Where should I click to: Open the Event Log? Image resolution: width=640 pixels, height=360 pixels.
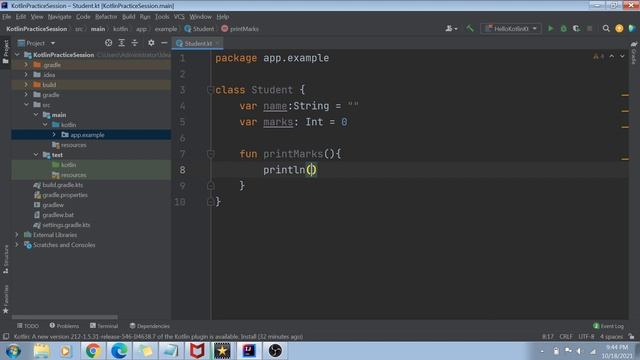pos(609,326)
